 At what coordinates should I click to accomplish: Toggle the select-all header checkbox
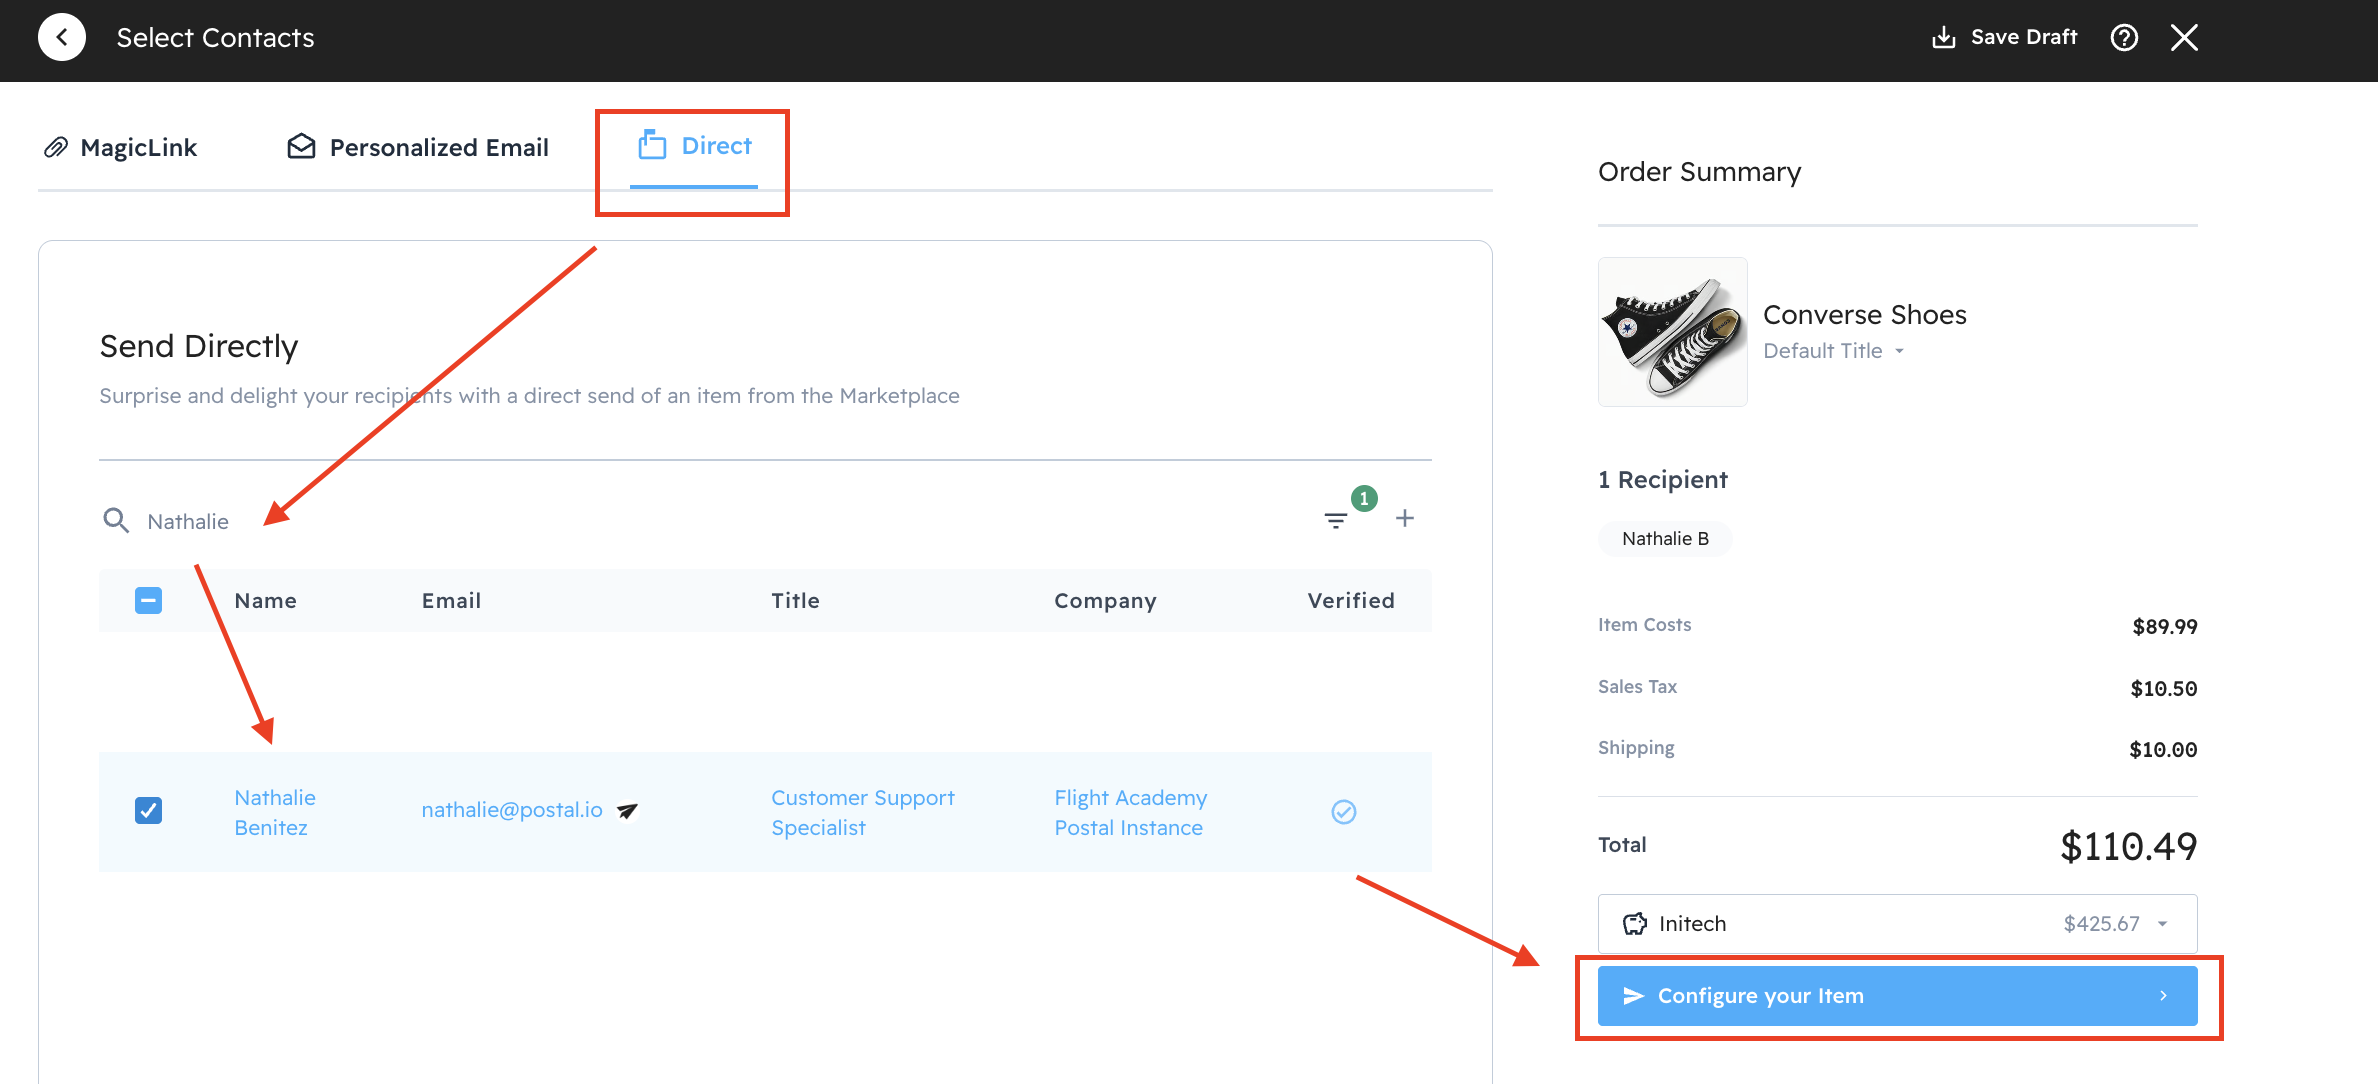[148, 600]
